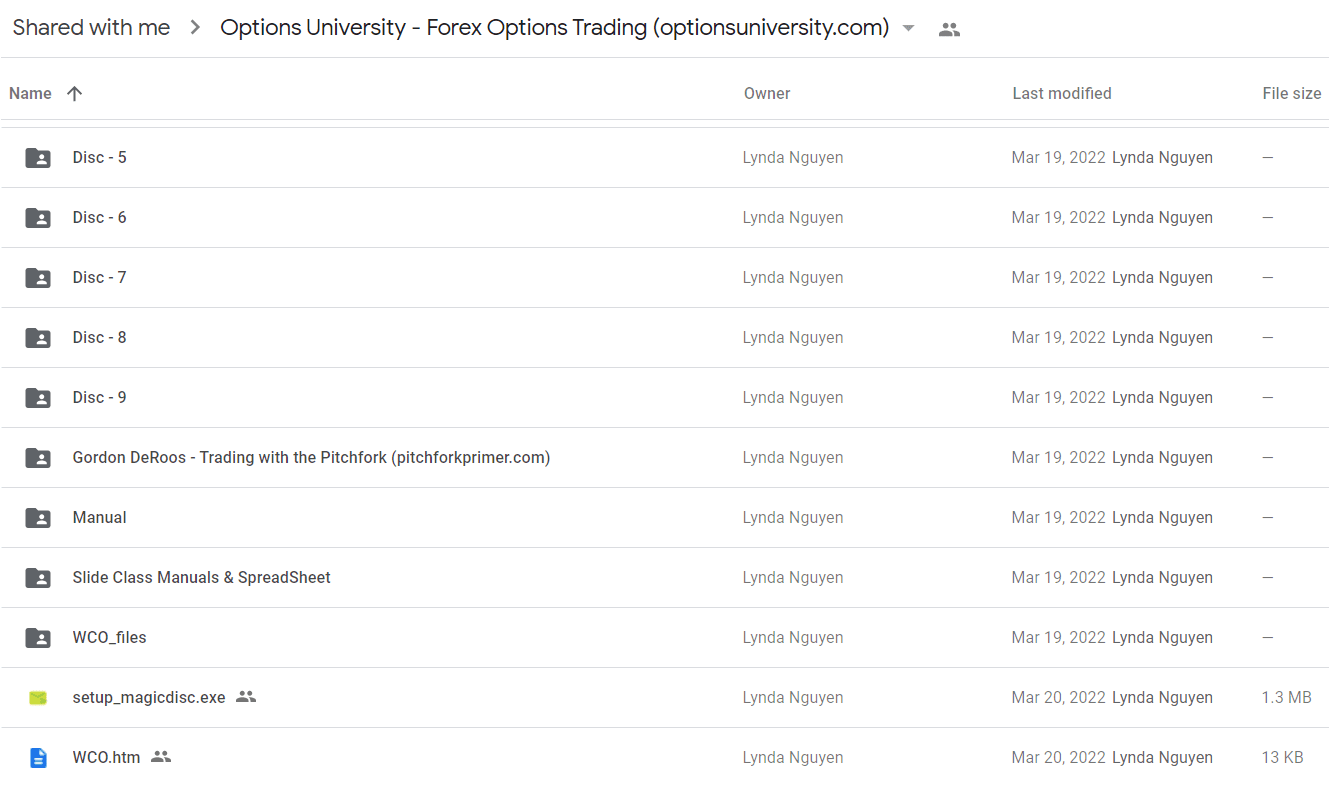
Task: Select the Disc - 9 folder name
Action: coord(100,397)
